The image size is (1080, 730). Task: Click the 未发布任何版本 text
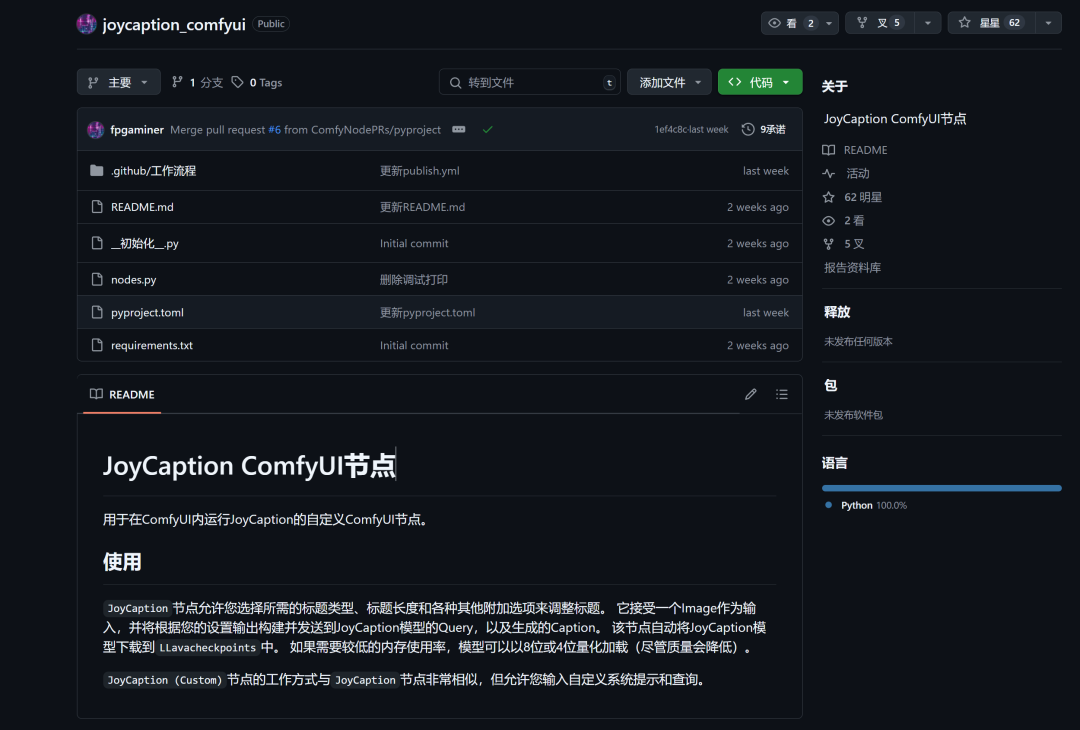tap(858, 342)
